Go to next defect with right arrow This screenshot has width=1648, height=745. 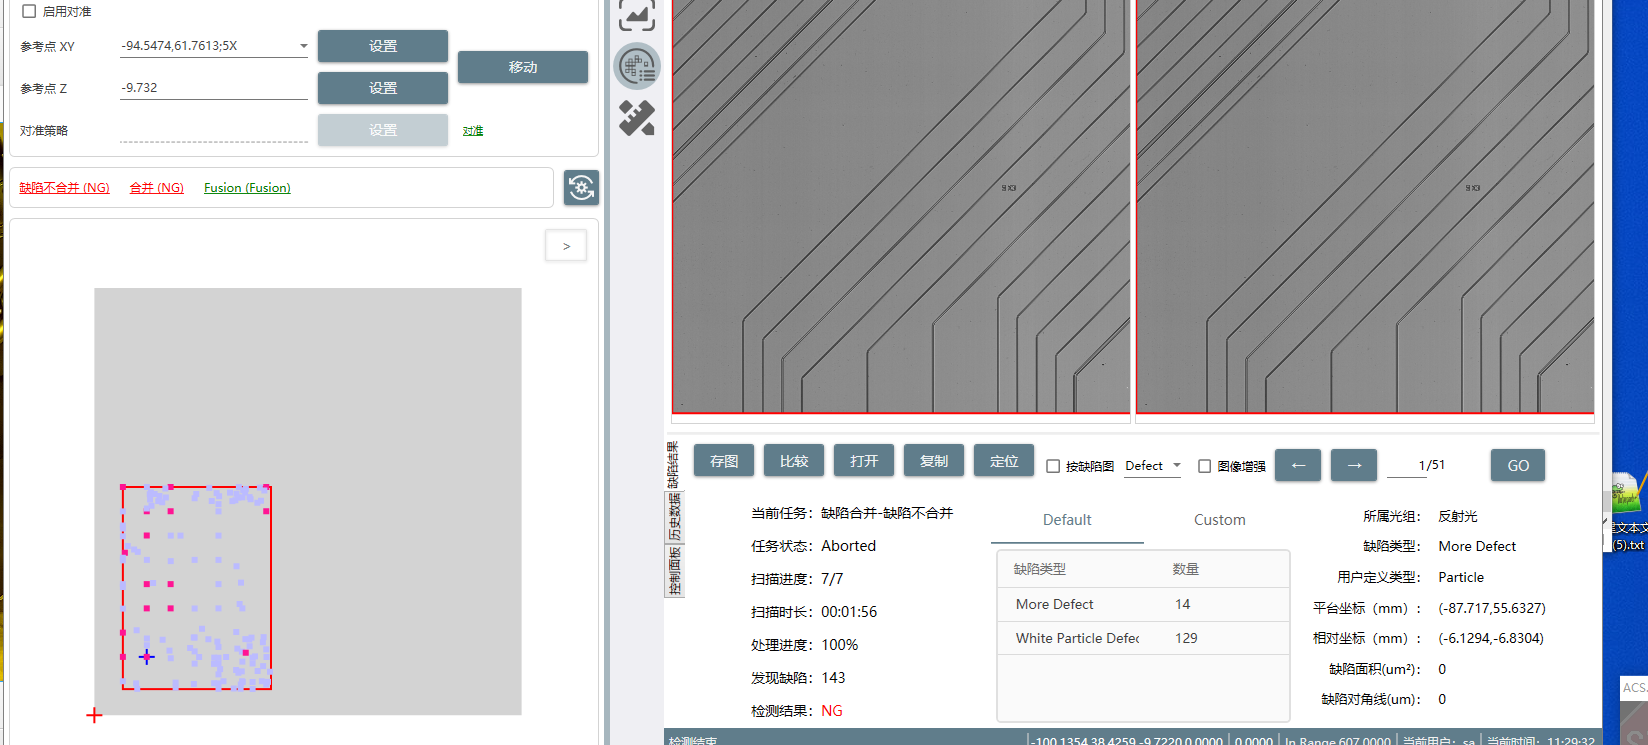click(x=1353, y=465)
